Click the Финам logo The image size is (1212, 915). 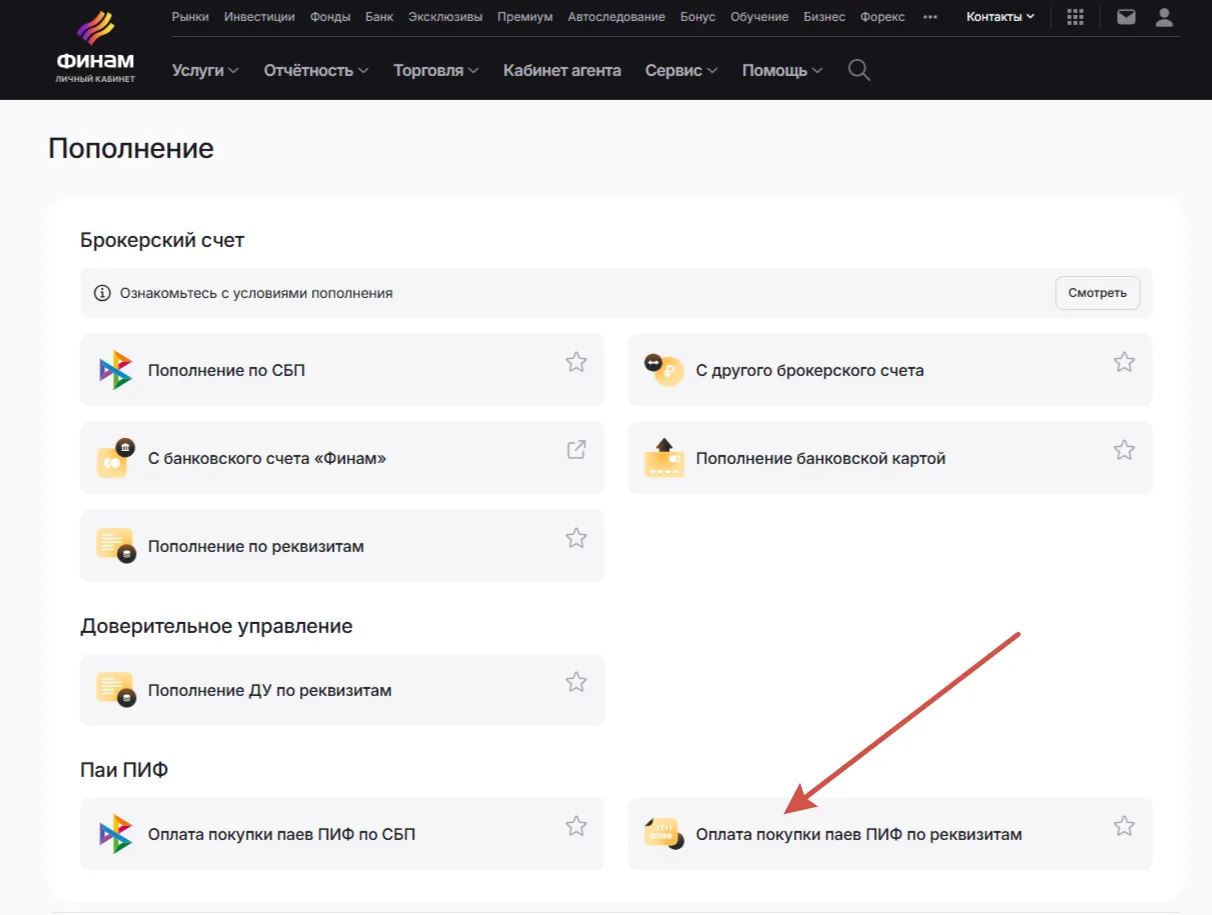click(x=95, y=47)
